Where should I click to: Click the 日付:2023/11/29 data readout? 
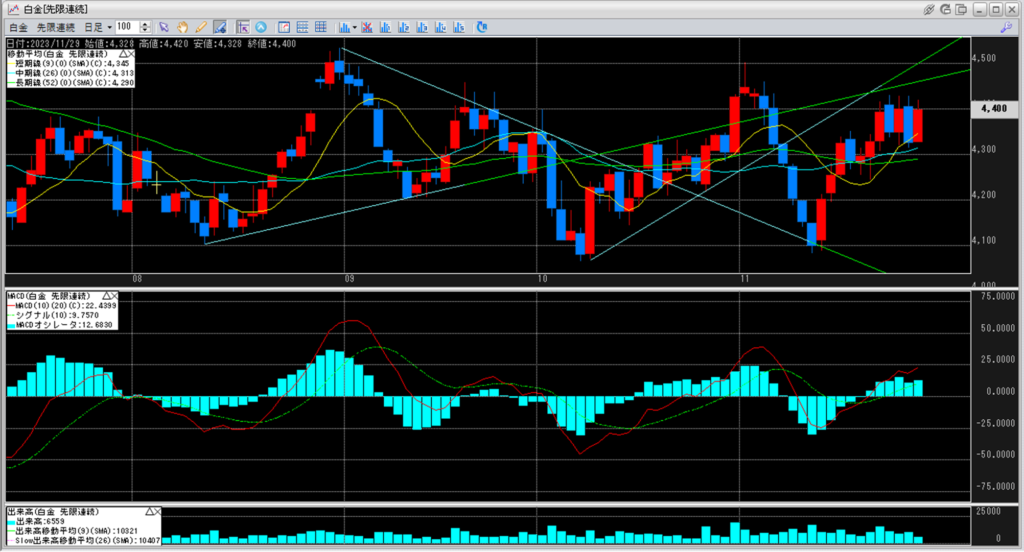[44, 44]
